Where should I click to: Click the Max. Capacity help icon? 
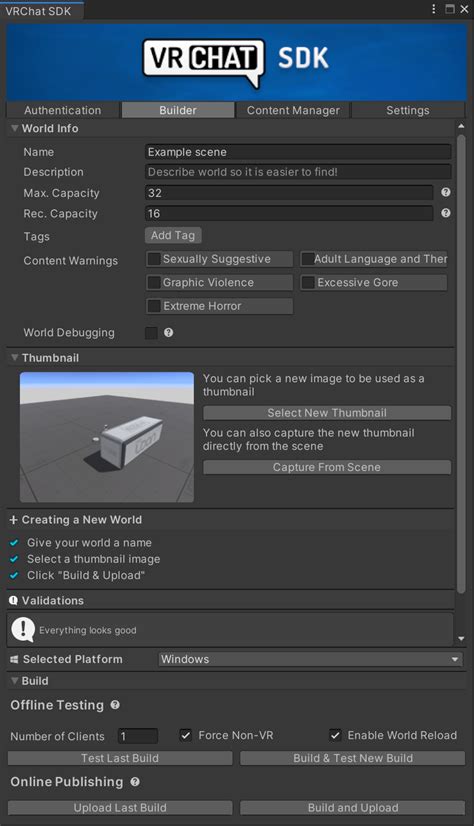click(x=446, y=192)
